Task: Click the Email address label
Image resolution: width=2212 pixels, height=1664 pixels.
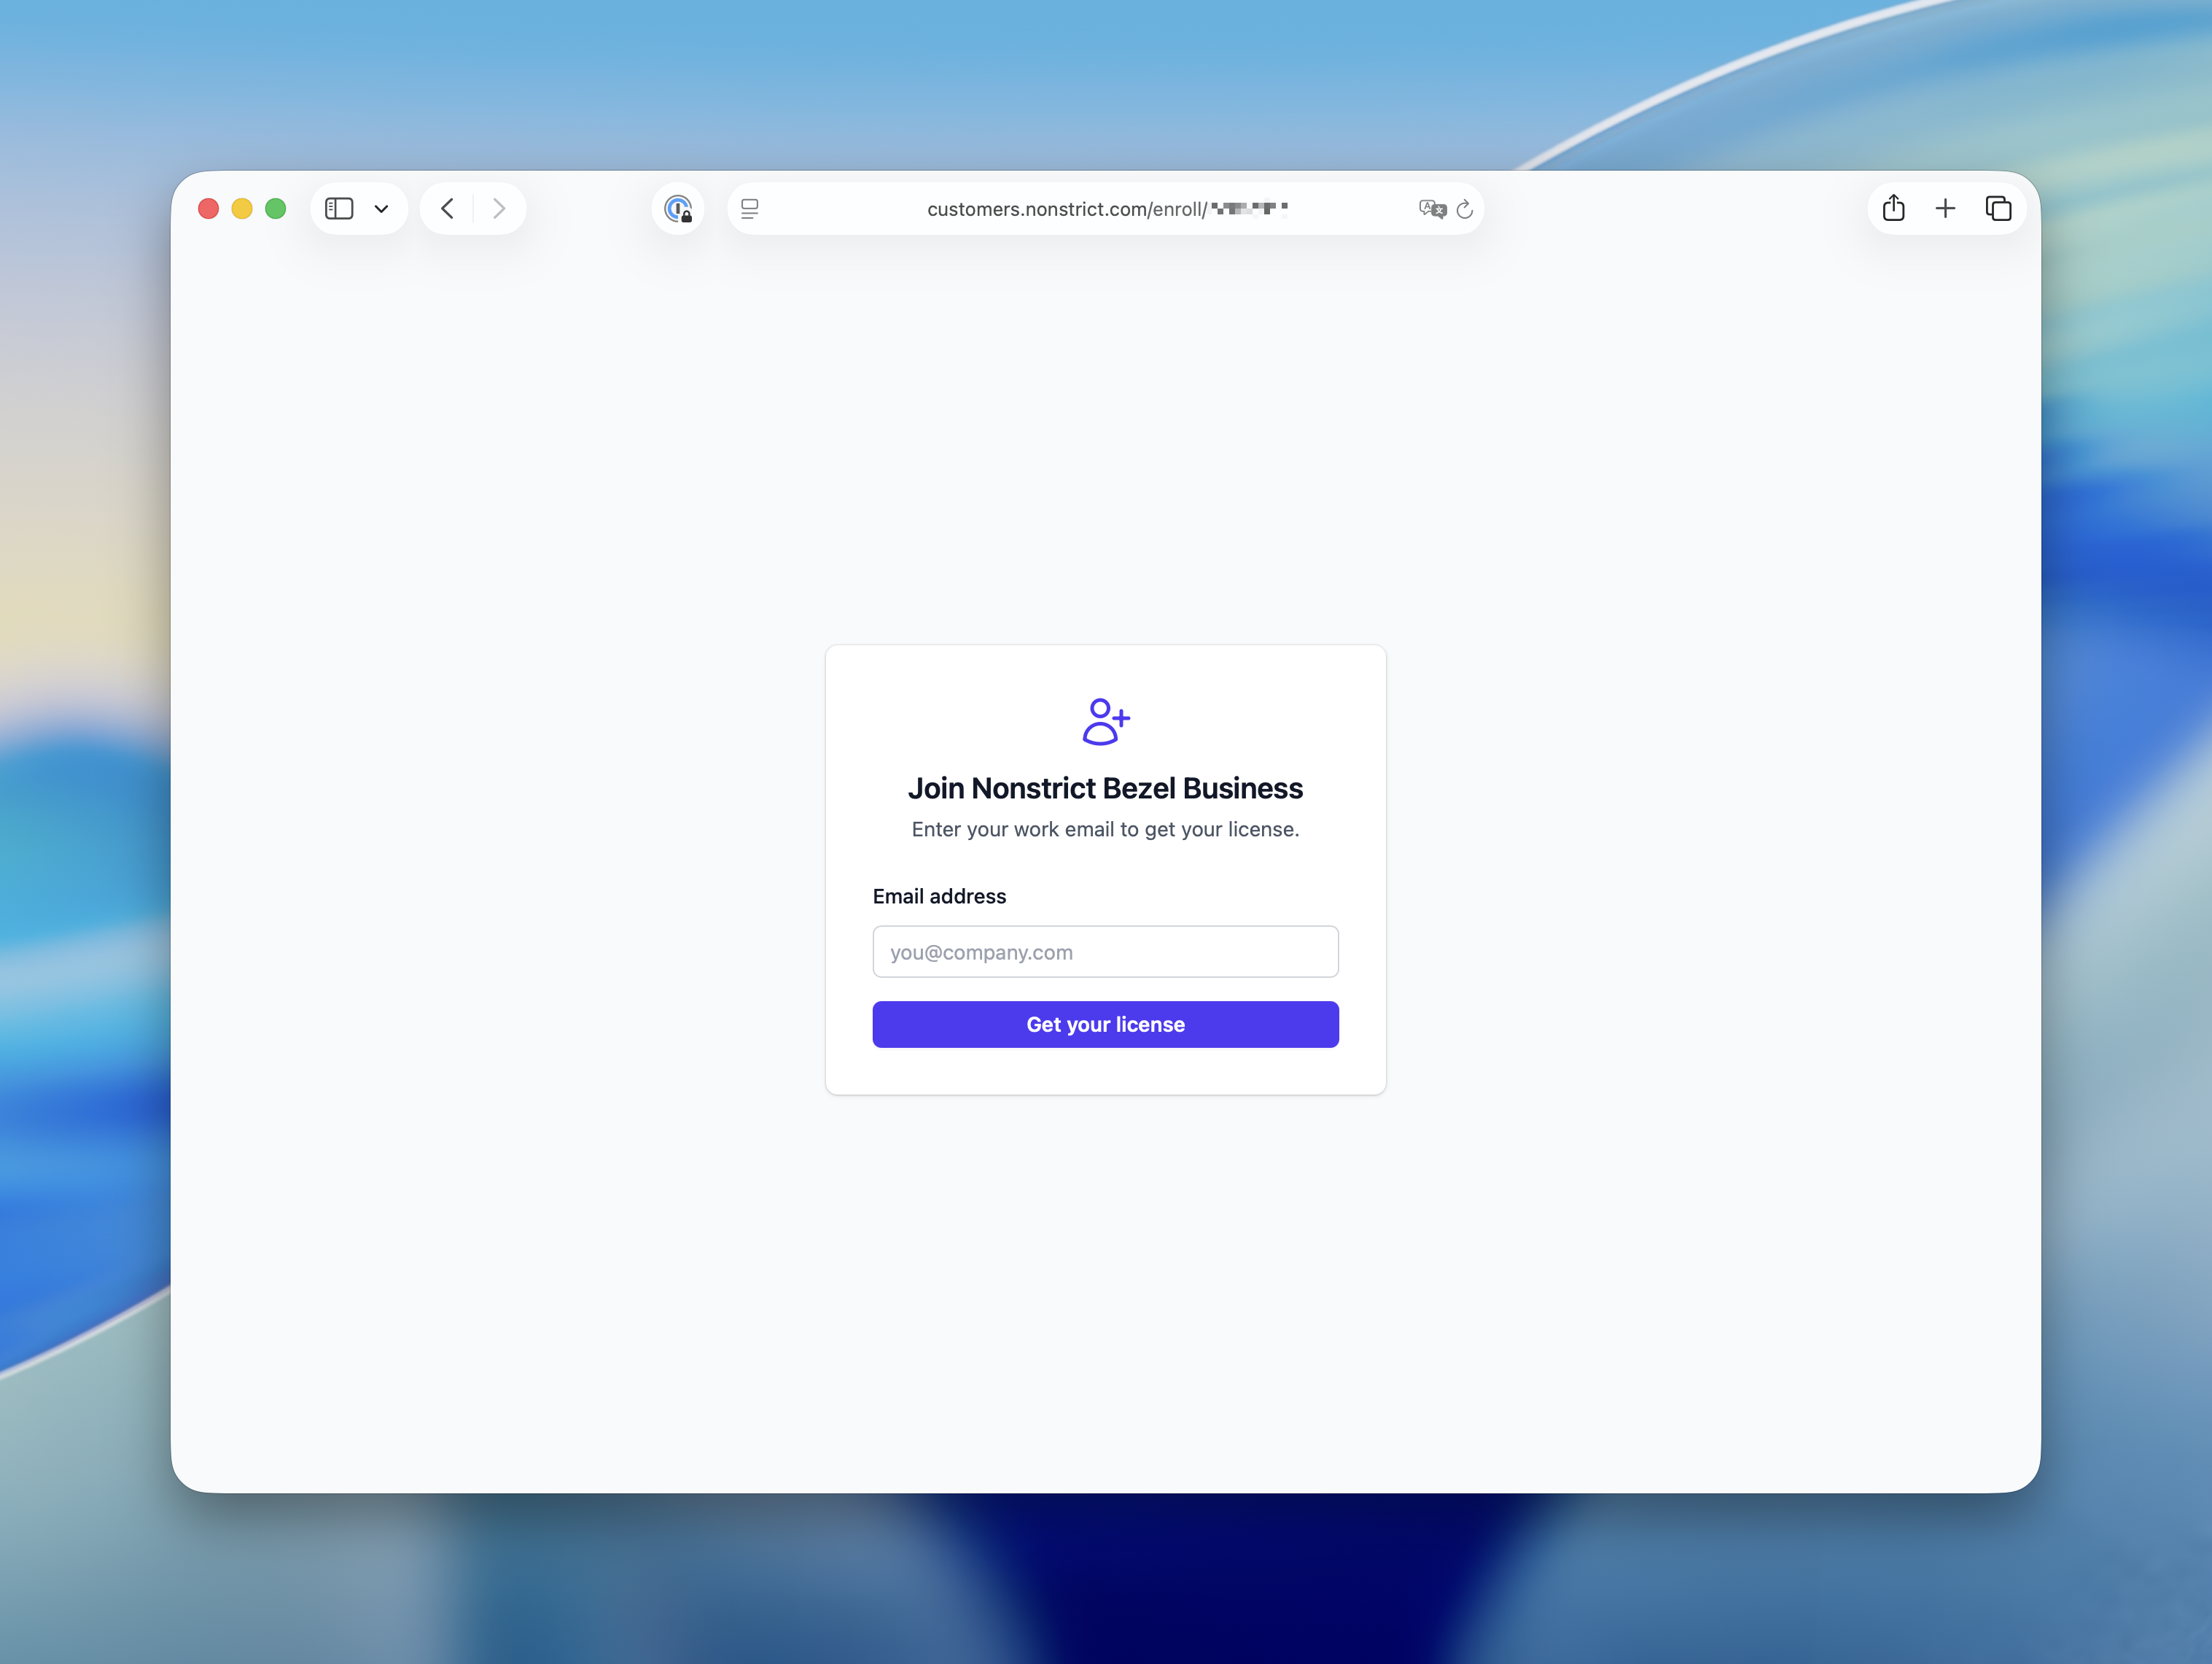Action: 939,896
